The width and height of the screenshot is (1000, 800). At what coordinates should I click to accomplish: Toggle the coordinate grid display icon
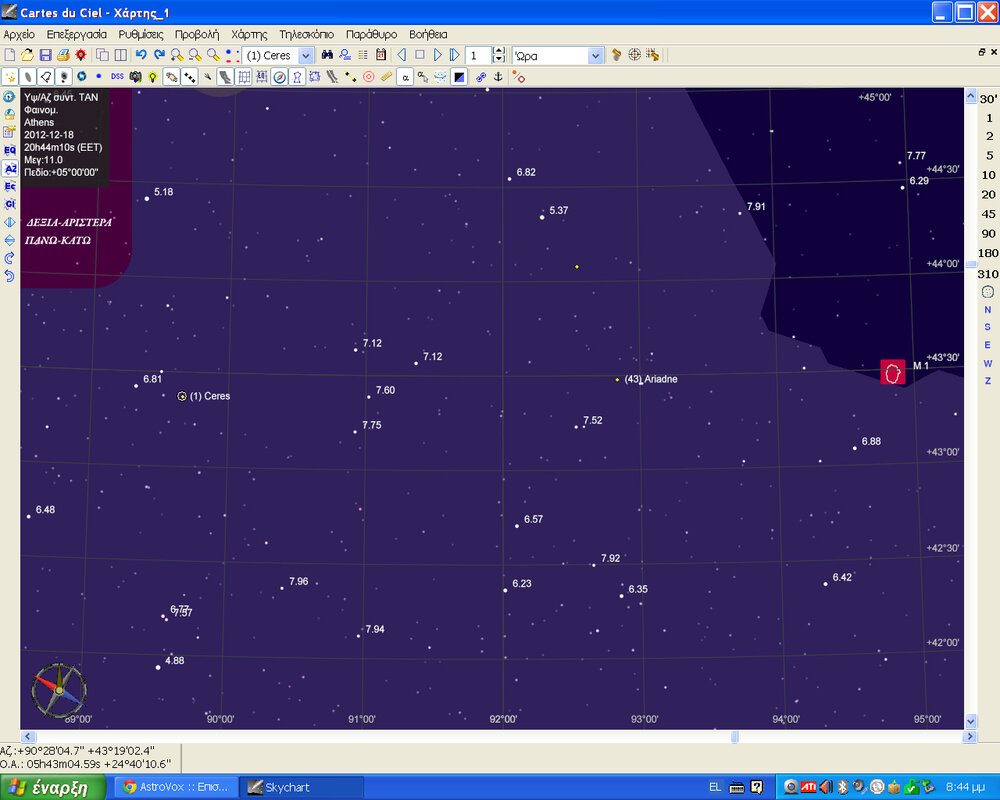pos(245,76)
